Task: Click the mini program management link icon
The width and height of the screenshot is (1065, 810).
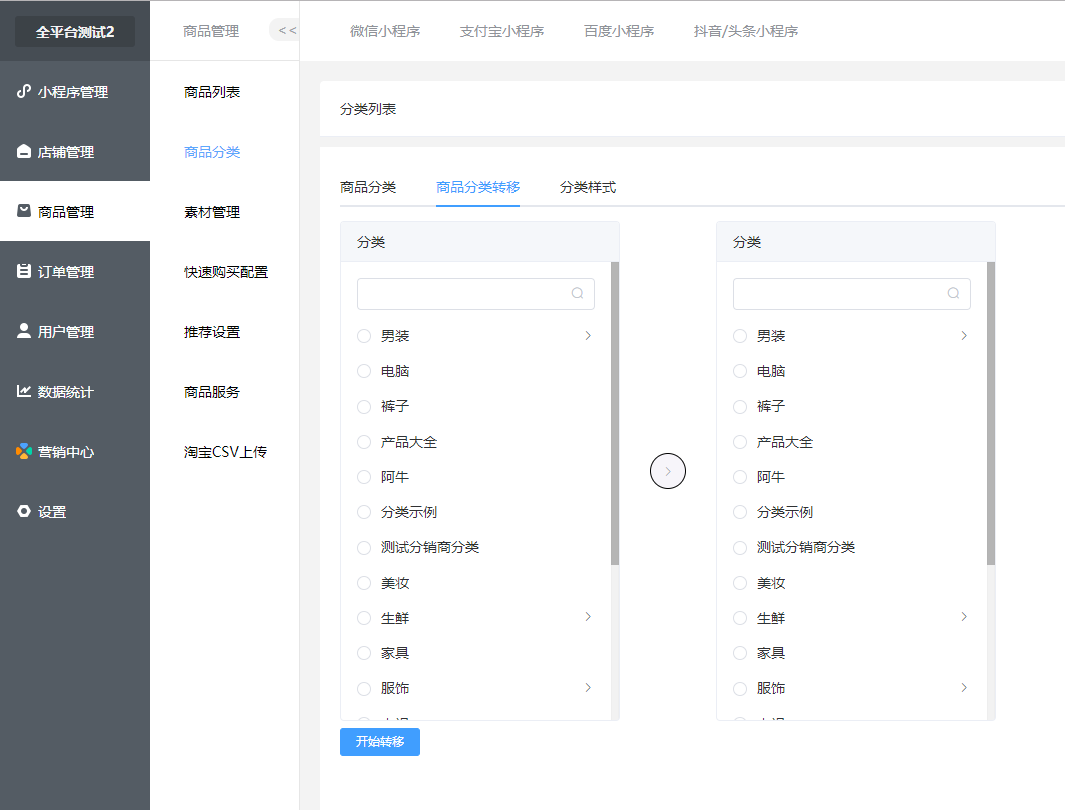Action: pos(24,92)
